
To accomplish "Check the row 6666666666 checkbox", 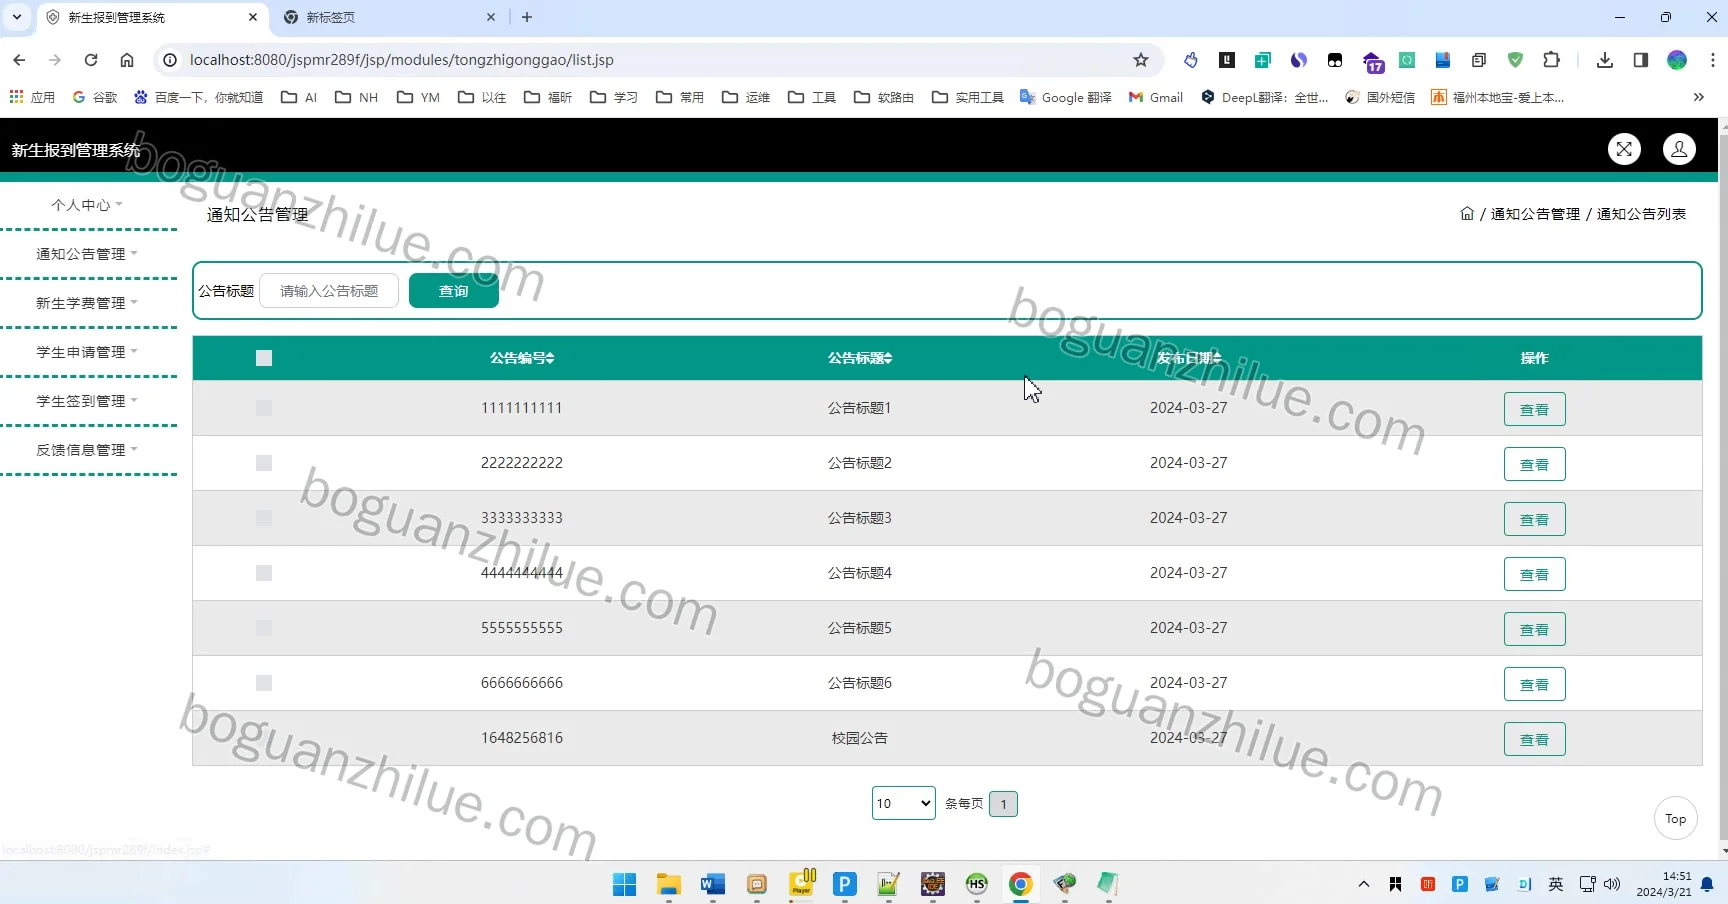I will (264, 683).
